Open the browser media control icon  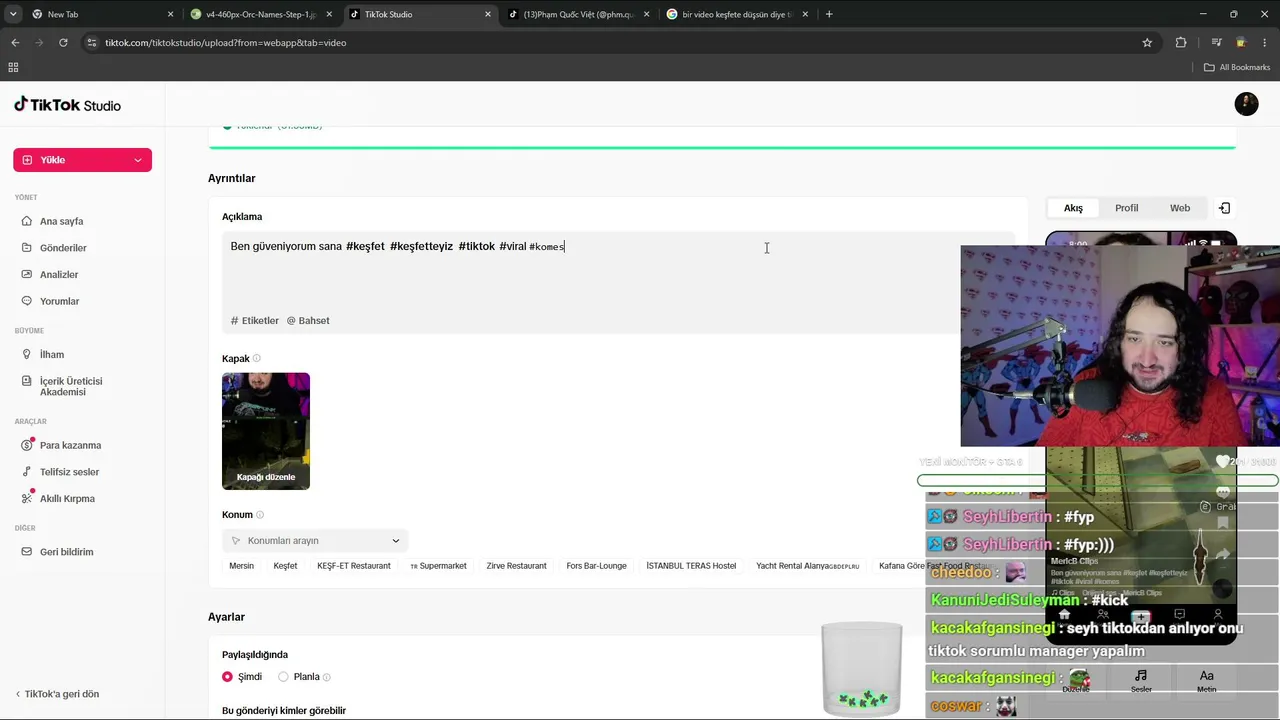click(x=1216, y=43)
